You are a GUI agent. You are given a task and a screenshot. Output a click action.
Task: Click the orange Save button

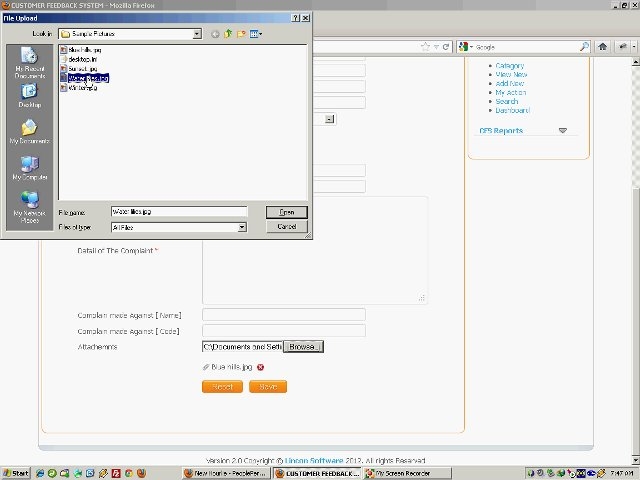[268, 387]
